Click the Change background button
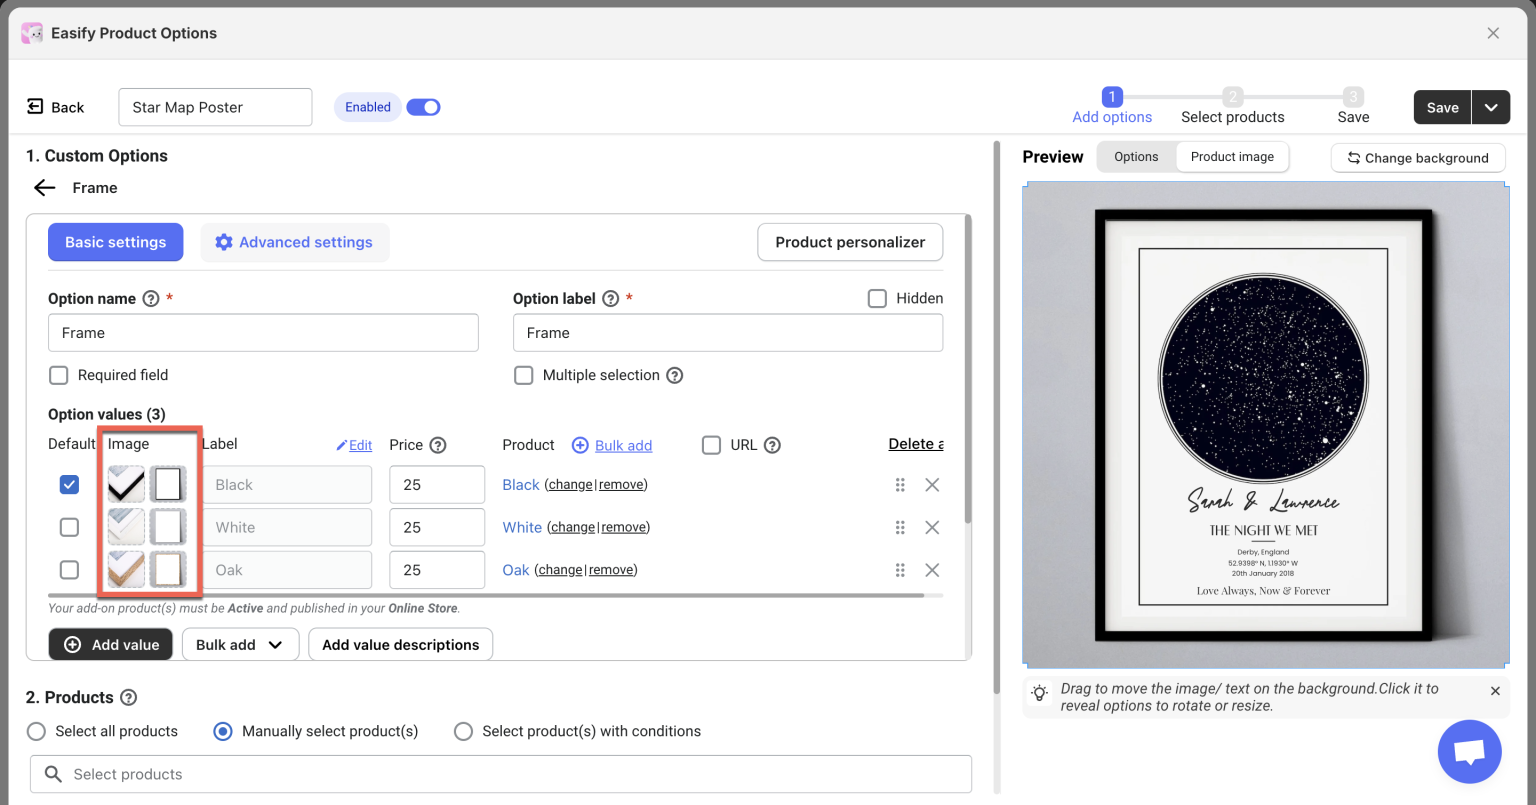The height and width of the screenshot is (805, 1536). click(x=1417, y=158)
